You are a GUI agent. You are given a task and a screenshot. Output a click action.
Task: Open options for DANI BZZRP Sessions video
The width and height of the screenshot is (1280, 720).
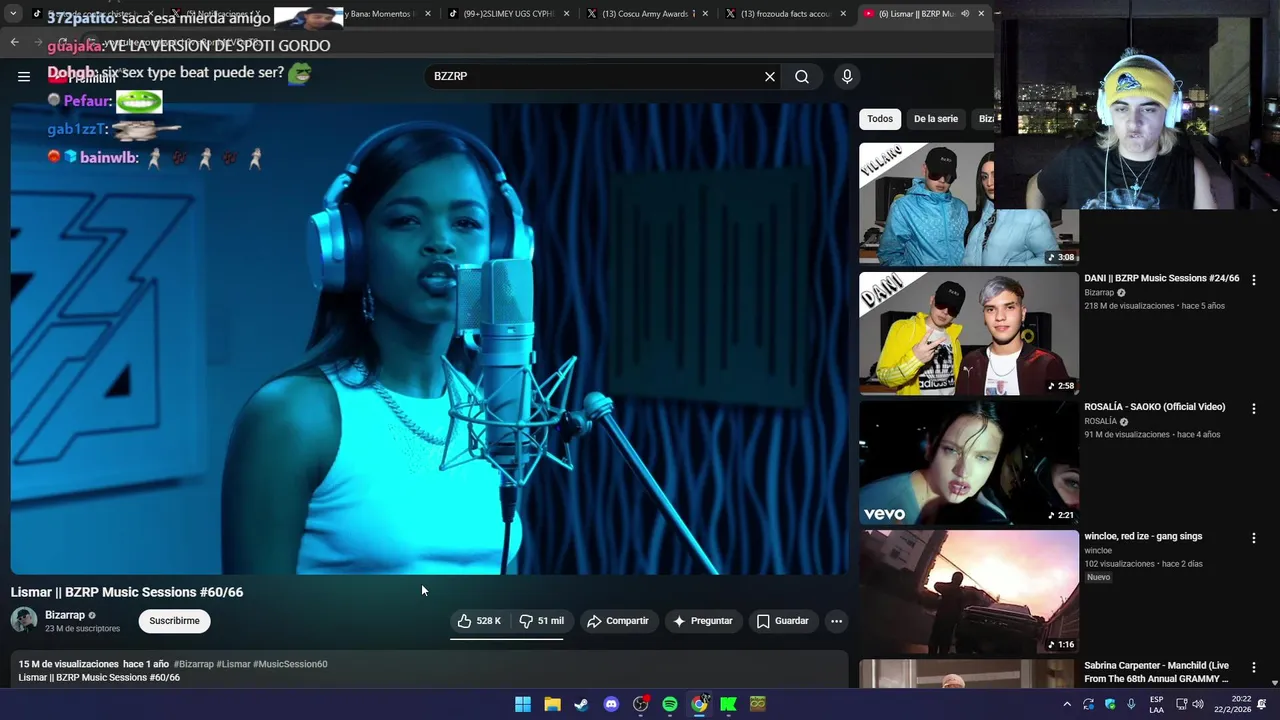click(x=1254, y=280)
